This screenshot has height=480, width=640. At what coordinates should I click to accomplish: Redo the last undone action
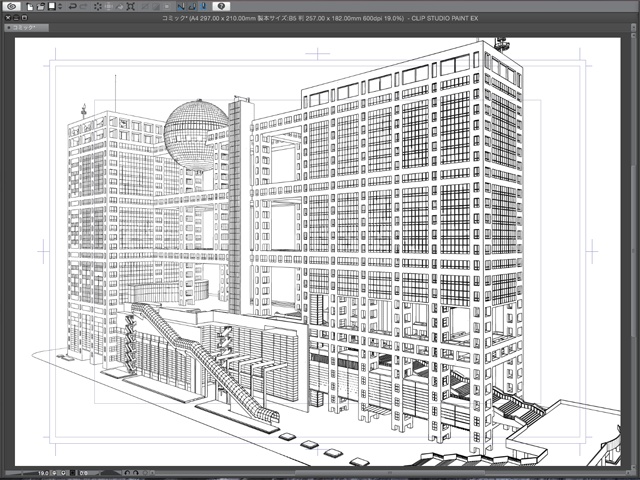pyautogui.click(x=84, y=7)
